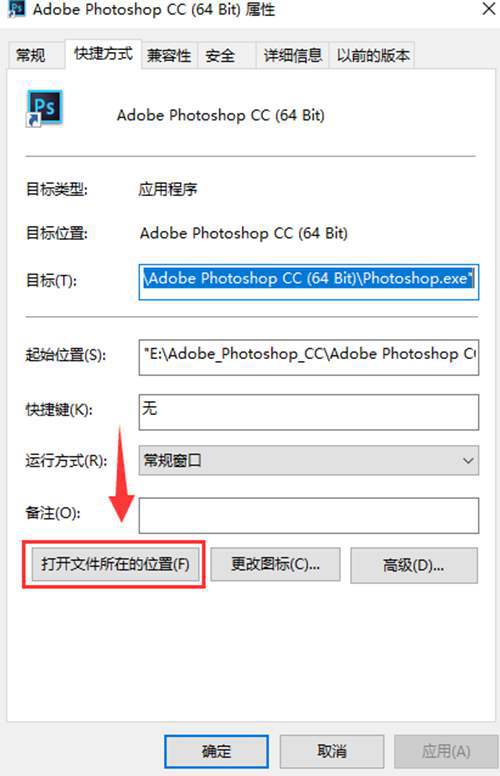
Task: Click the 更改图标(C)... button
Action: coord(275,564)
